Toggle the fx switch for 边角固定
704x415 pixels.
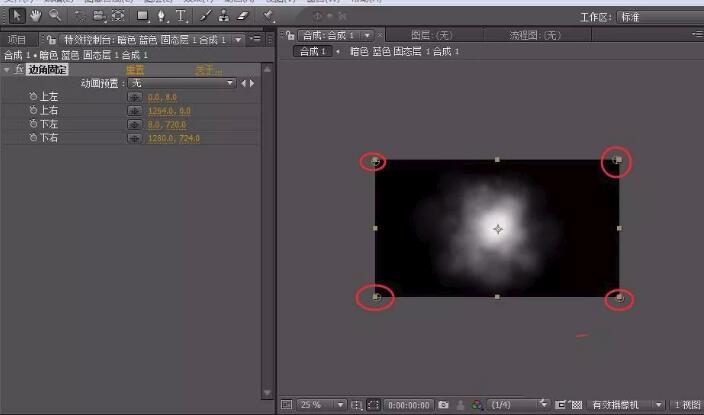(18, 70)
